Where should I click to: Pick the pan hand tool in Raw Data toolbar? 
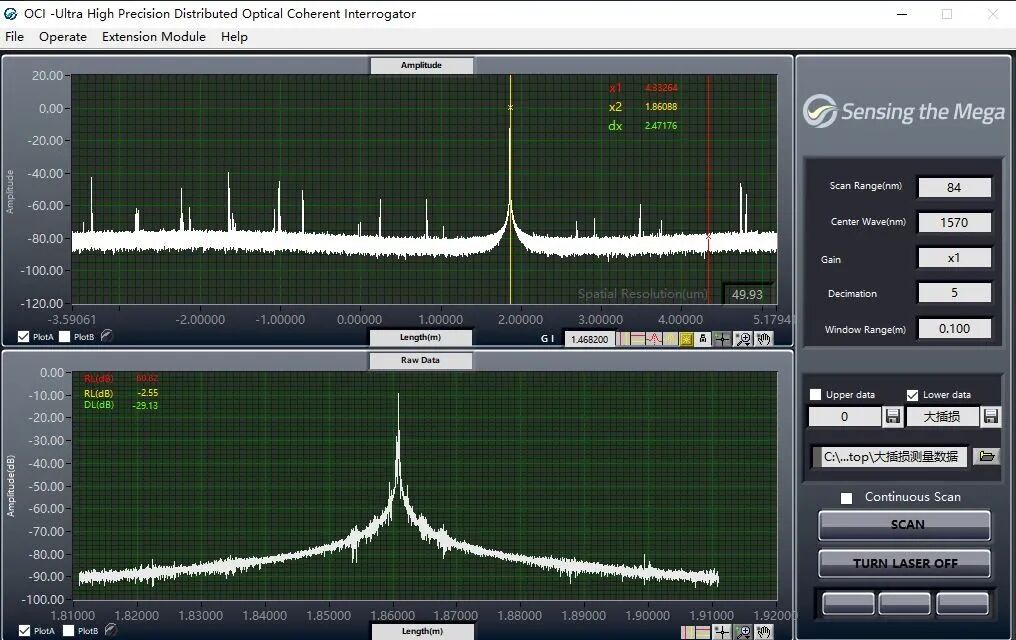[764, 632]
